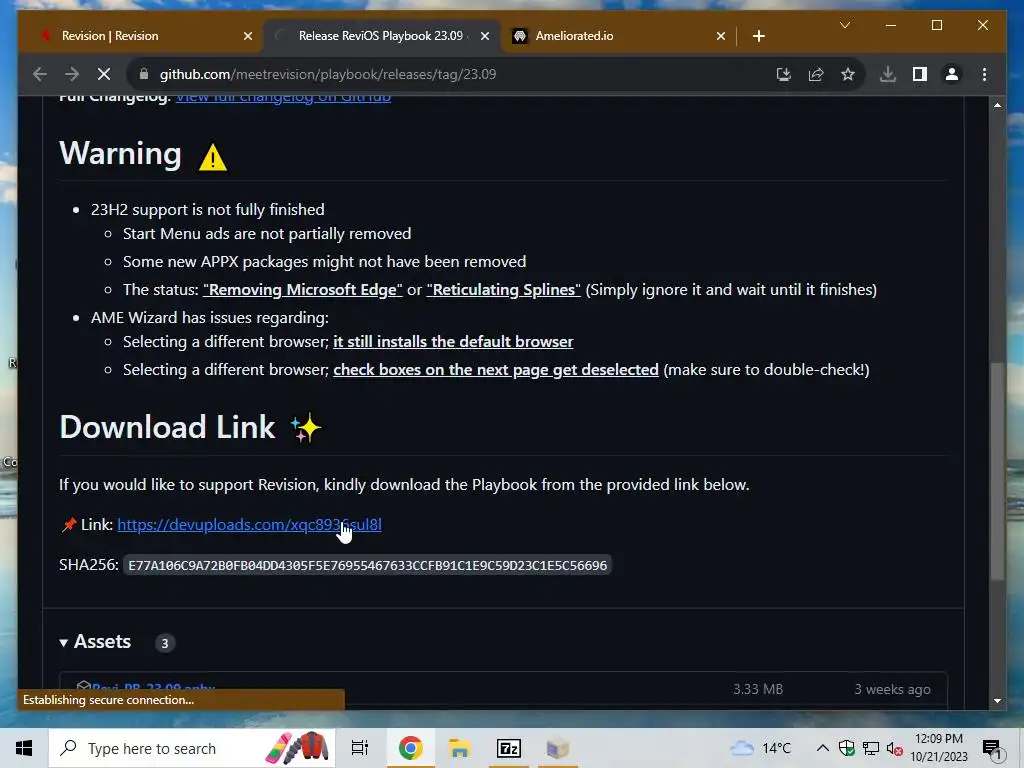
Task: Install the page as app icon
Action: point(784,74)
